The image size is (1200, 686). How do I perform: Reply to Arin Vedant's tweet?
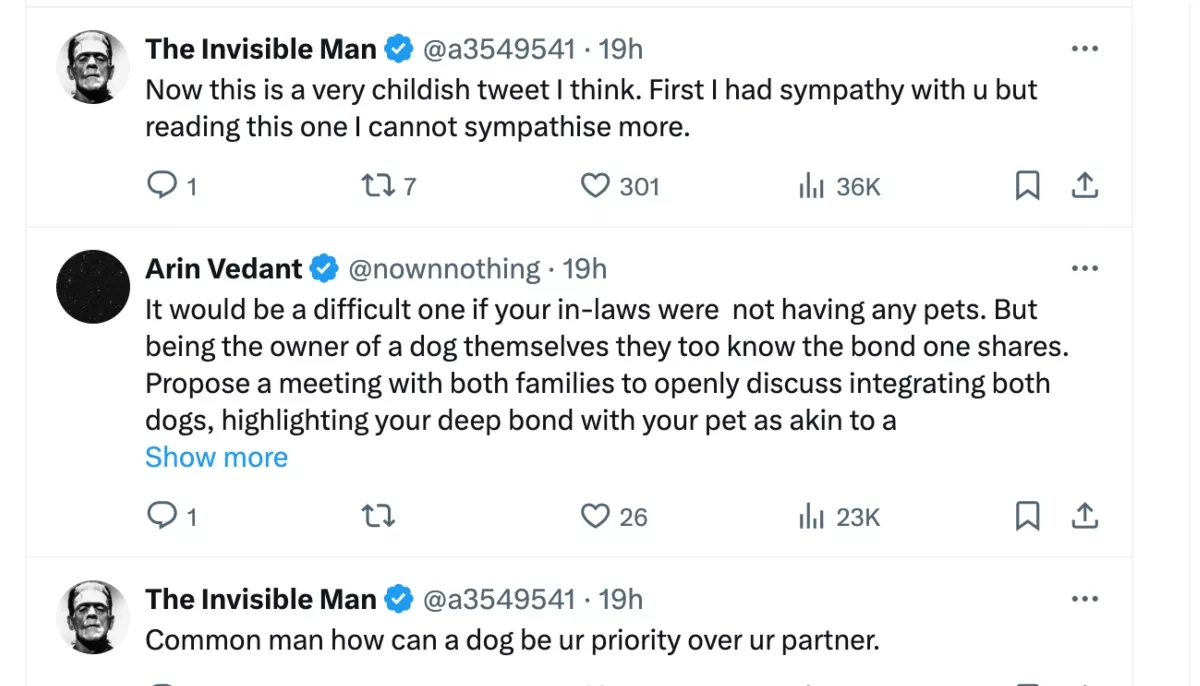coord(161,516)
